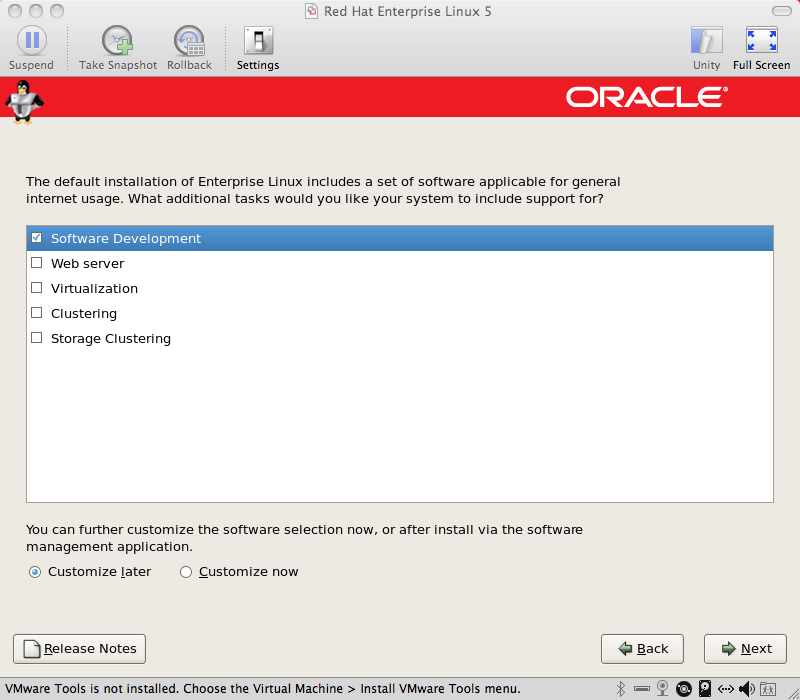This screenshot has height=700, width=800.
Task: Click the Tux penguin logo
Action: click(24, 102)
